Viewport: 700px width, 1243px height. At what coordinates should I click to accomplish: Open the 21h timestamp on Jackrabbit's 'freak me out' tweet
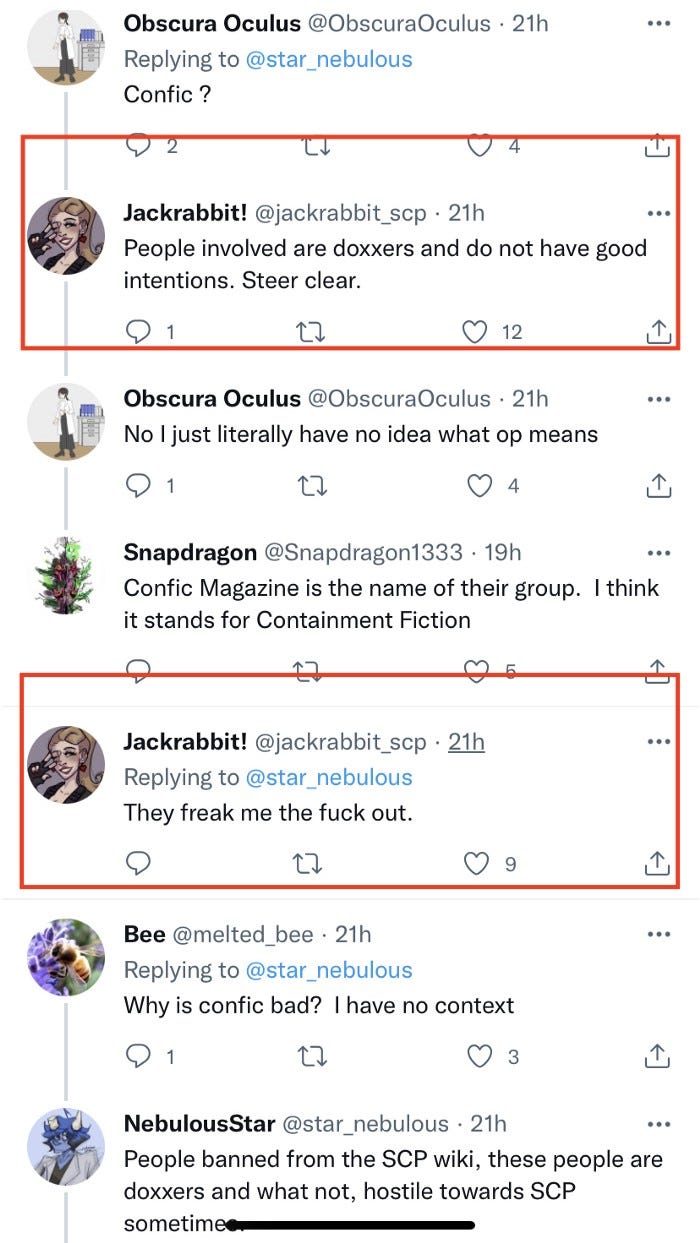tap(466, 742)
